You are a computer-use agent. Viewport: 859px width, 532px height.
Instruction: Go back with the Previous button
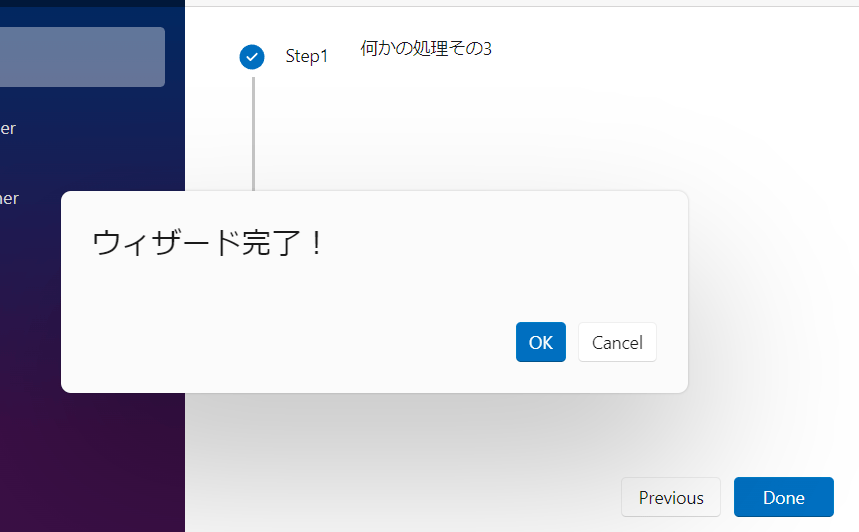(x=671, y=497)
